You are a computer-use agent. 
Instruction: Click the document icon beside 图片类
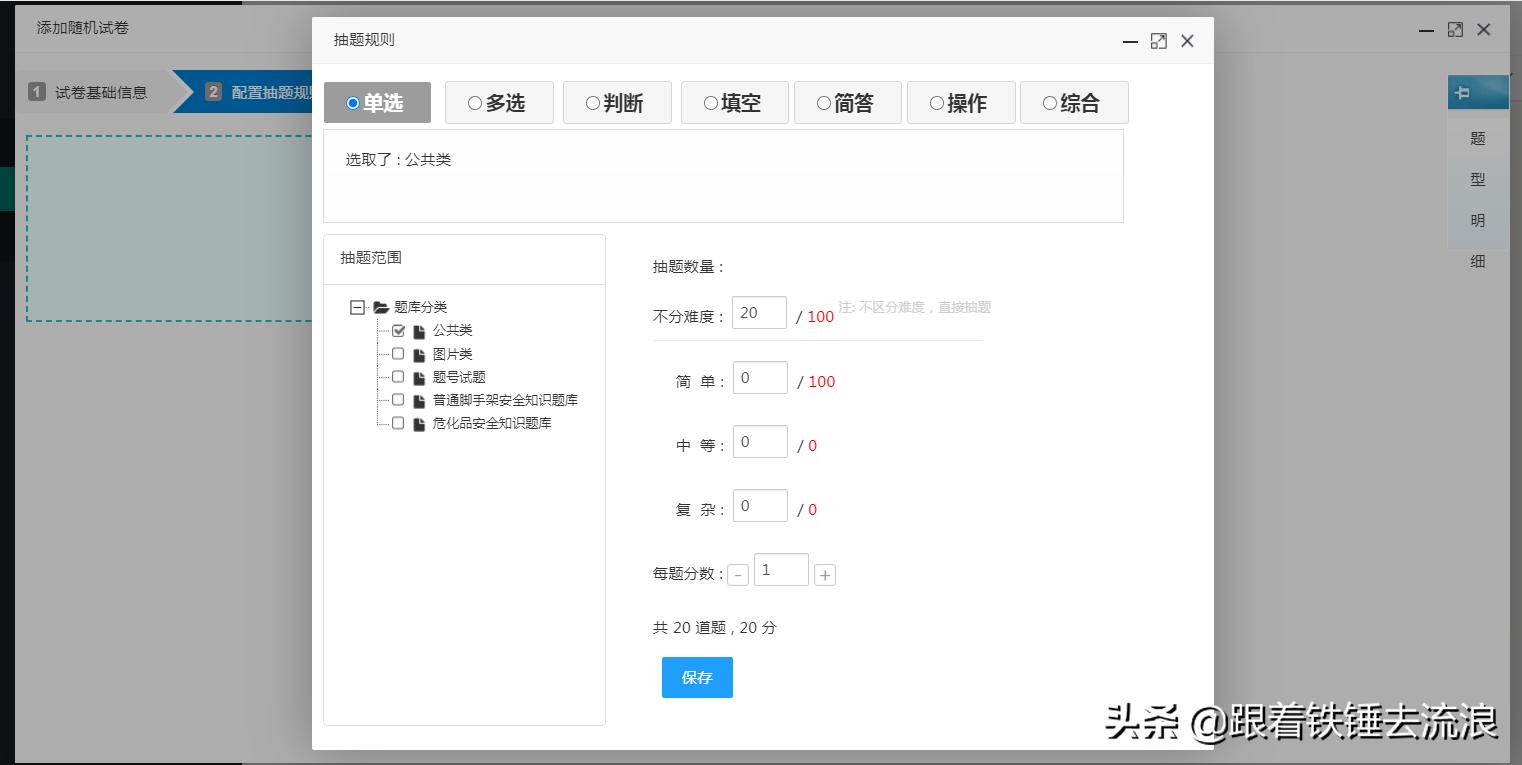pos(417,353)
